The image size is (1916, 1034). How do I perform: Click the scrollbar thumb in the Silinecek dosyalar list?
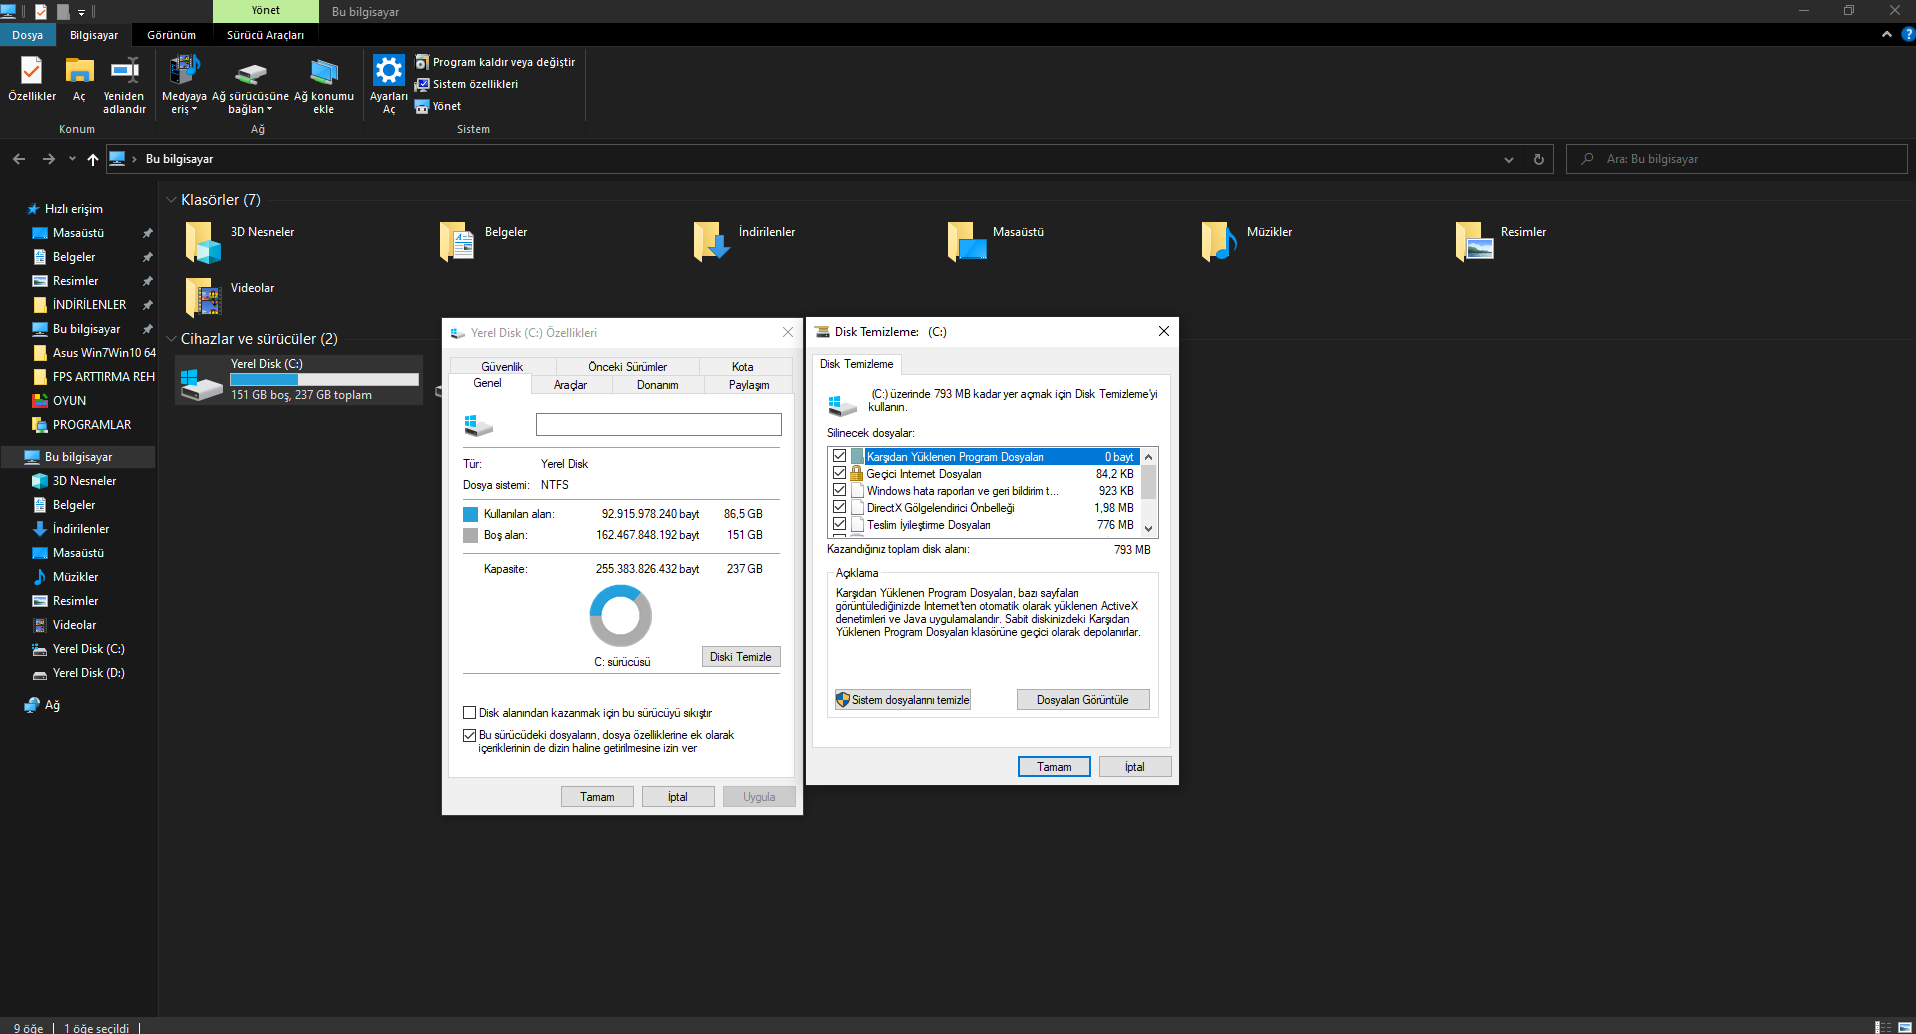point(1149,481)
